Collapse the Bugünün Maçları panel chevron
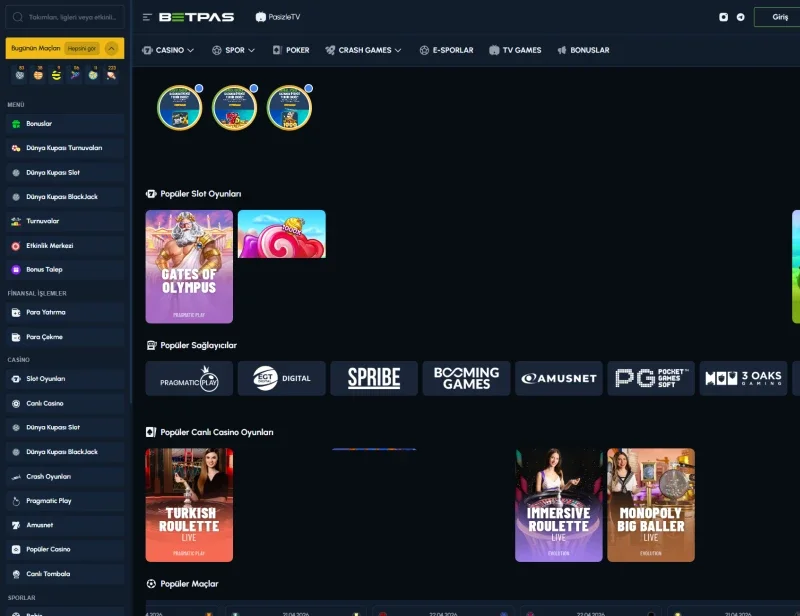 (x=111, y=48)
